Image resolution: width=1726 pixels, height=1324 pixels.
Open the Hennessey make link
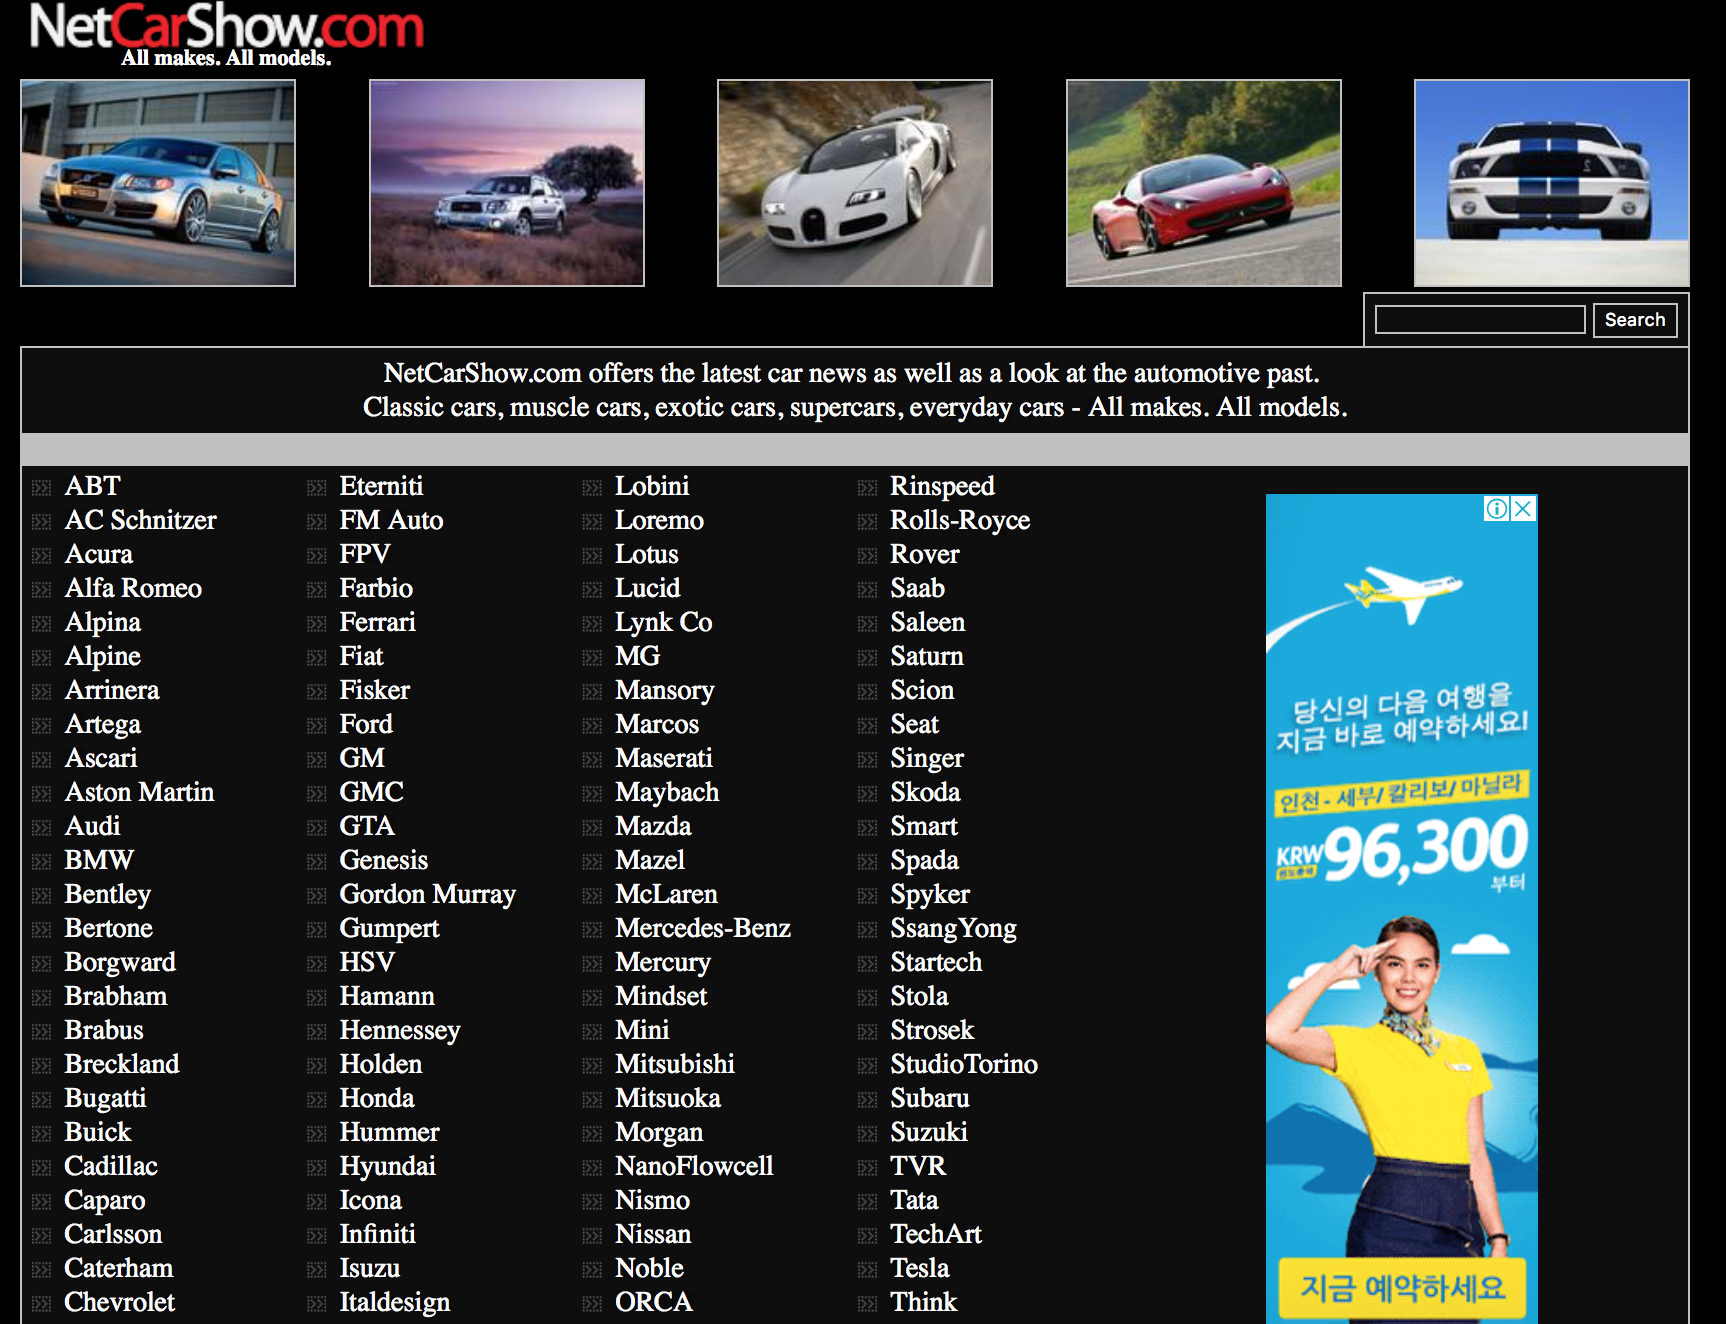400,1030
